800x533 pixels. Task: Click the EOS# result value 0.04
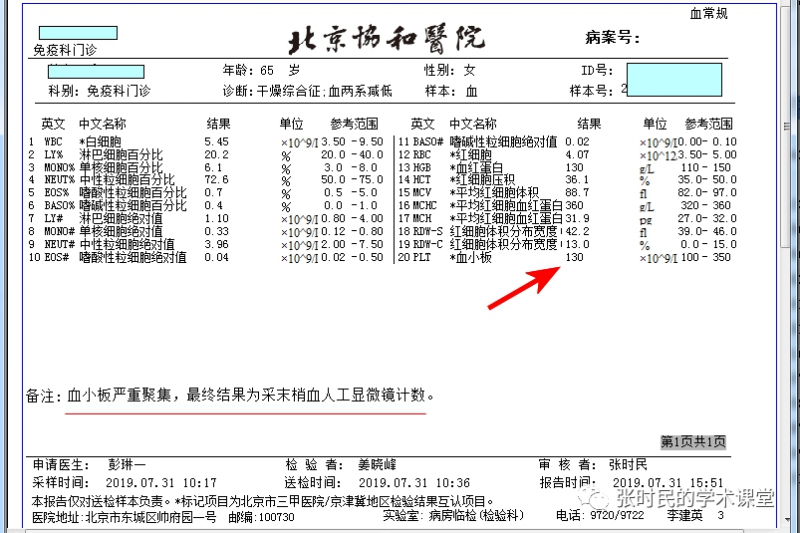(x=216, y=257)
